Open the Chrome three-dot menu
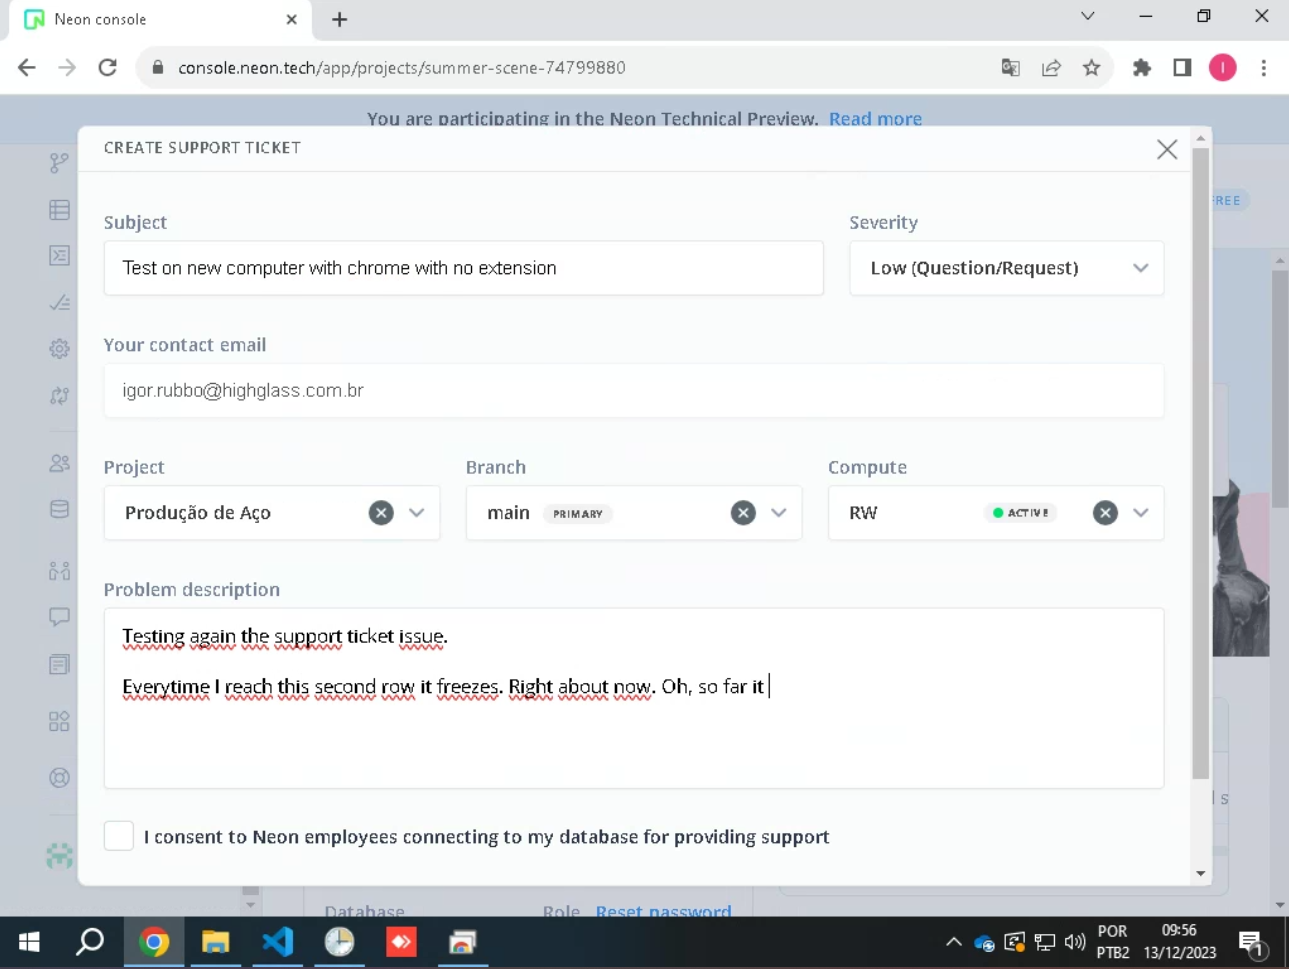This screenshot has height=969, width=1289. (x=1264, y=68)
